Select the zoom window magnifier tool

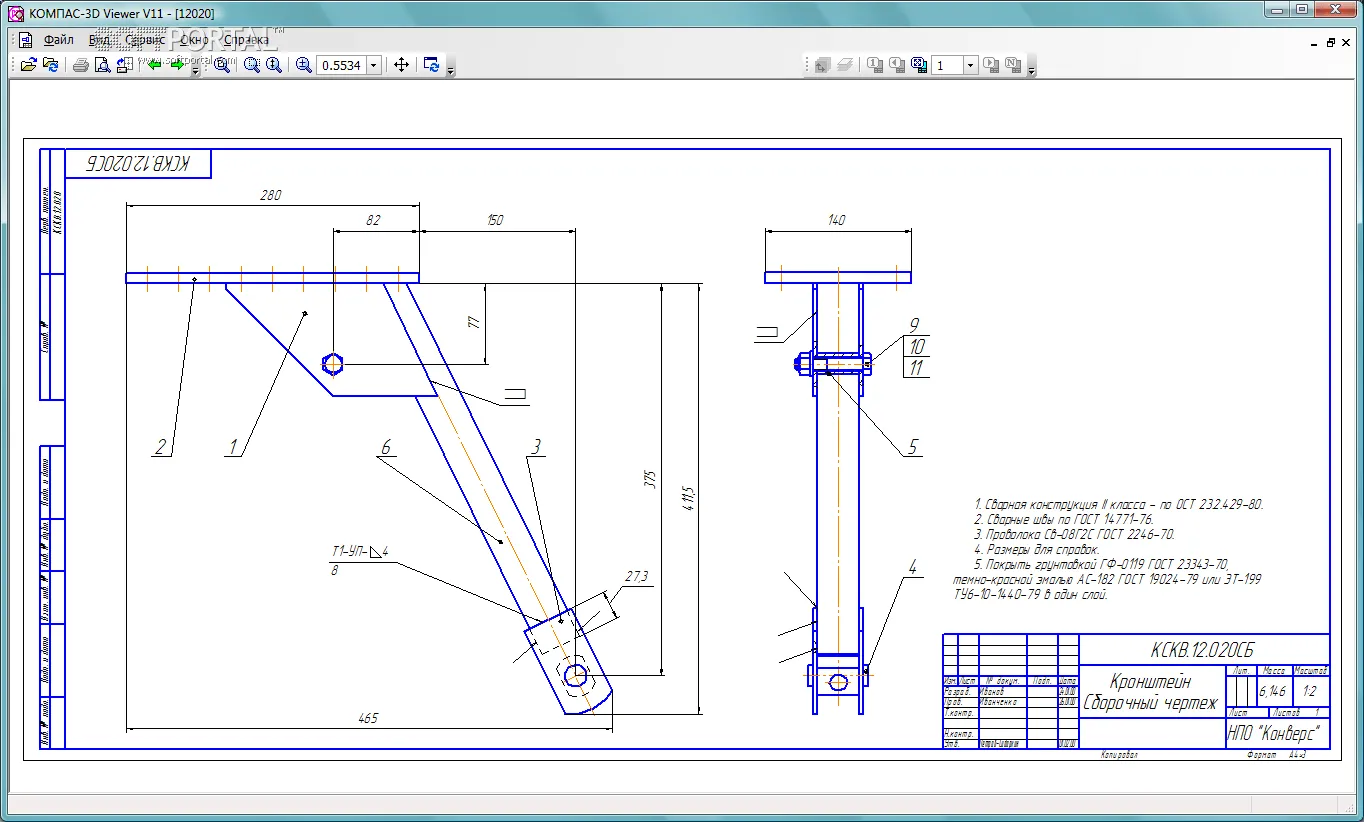pos(222,65)
